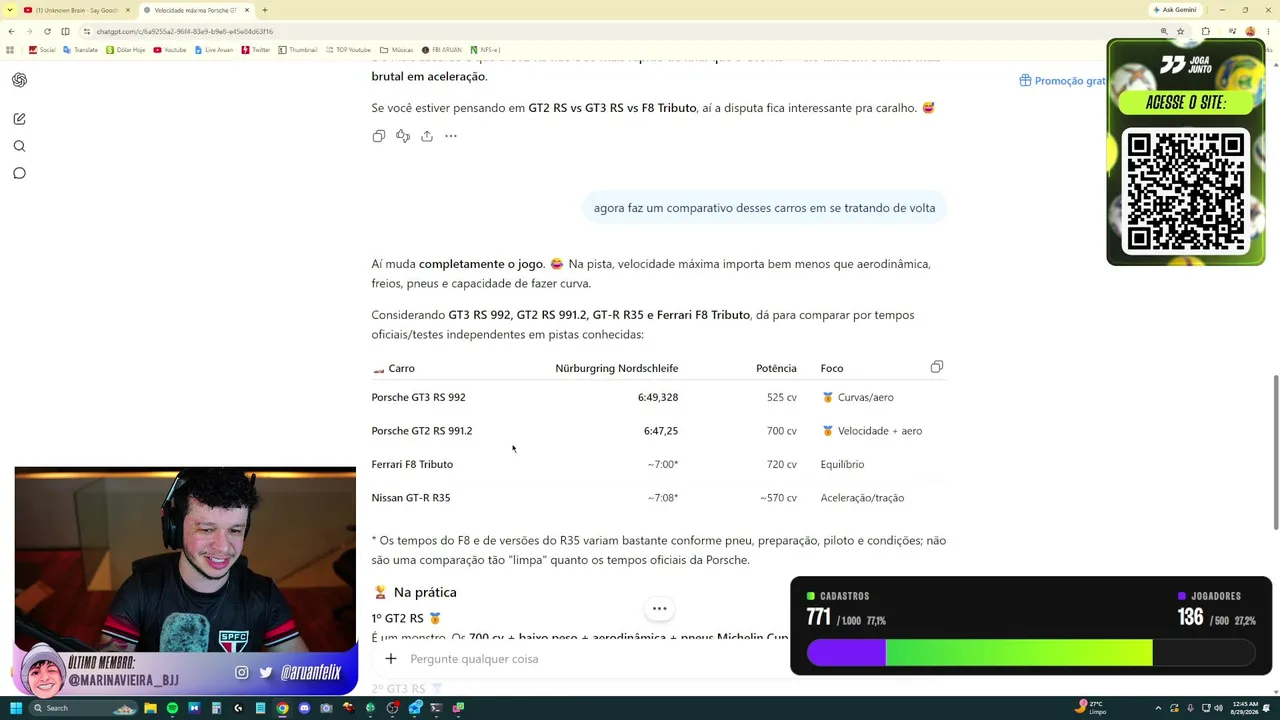Open the tab search dropdown

coord(10,10)
